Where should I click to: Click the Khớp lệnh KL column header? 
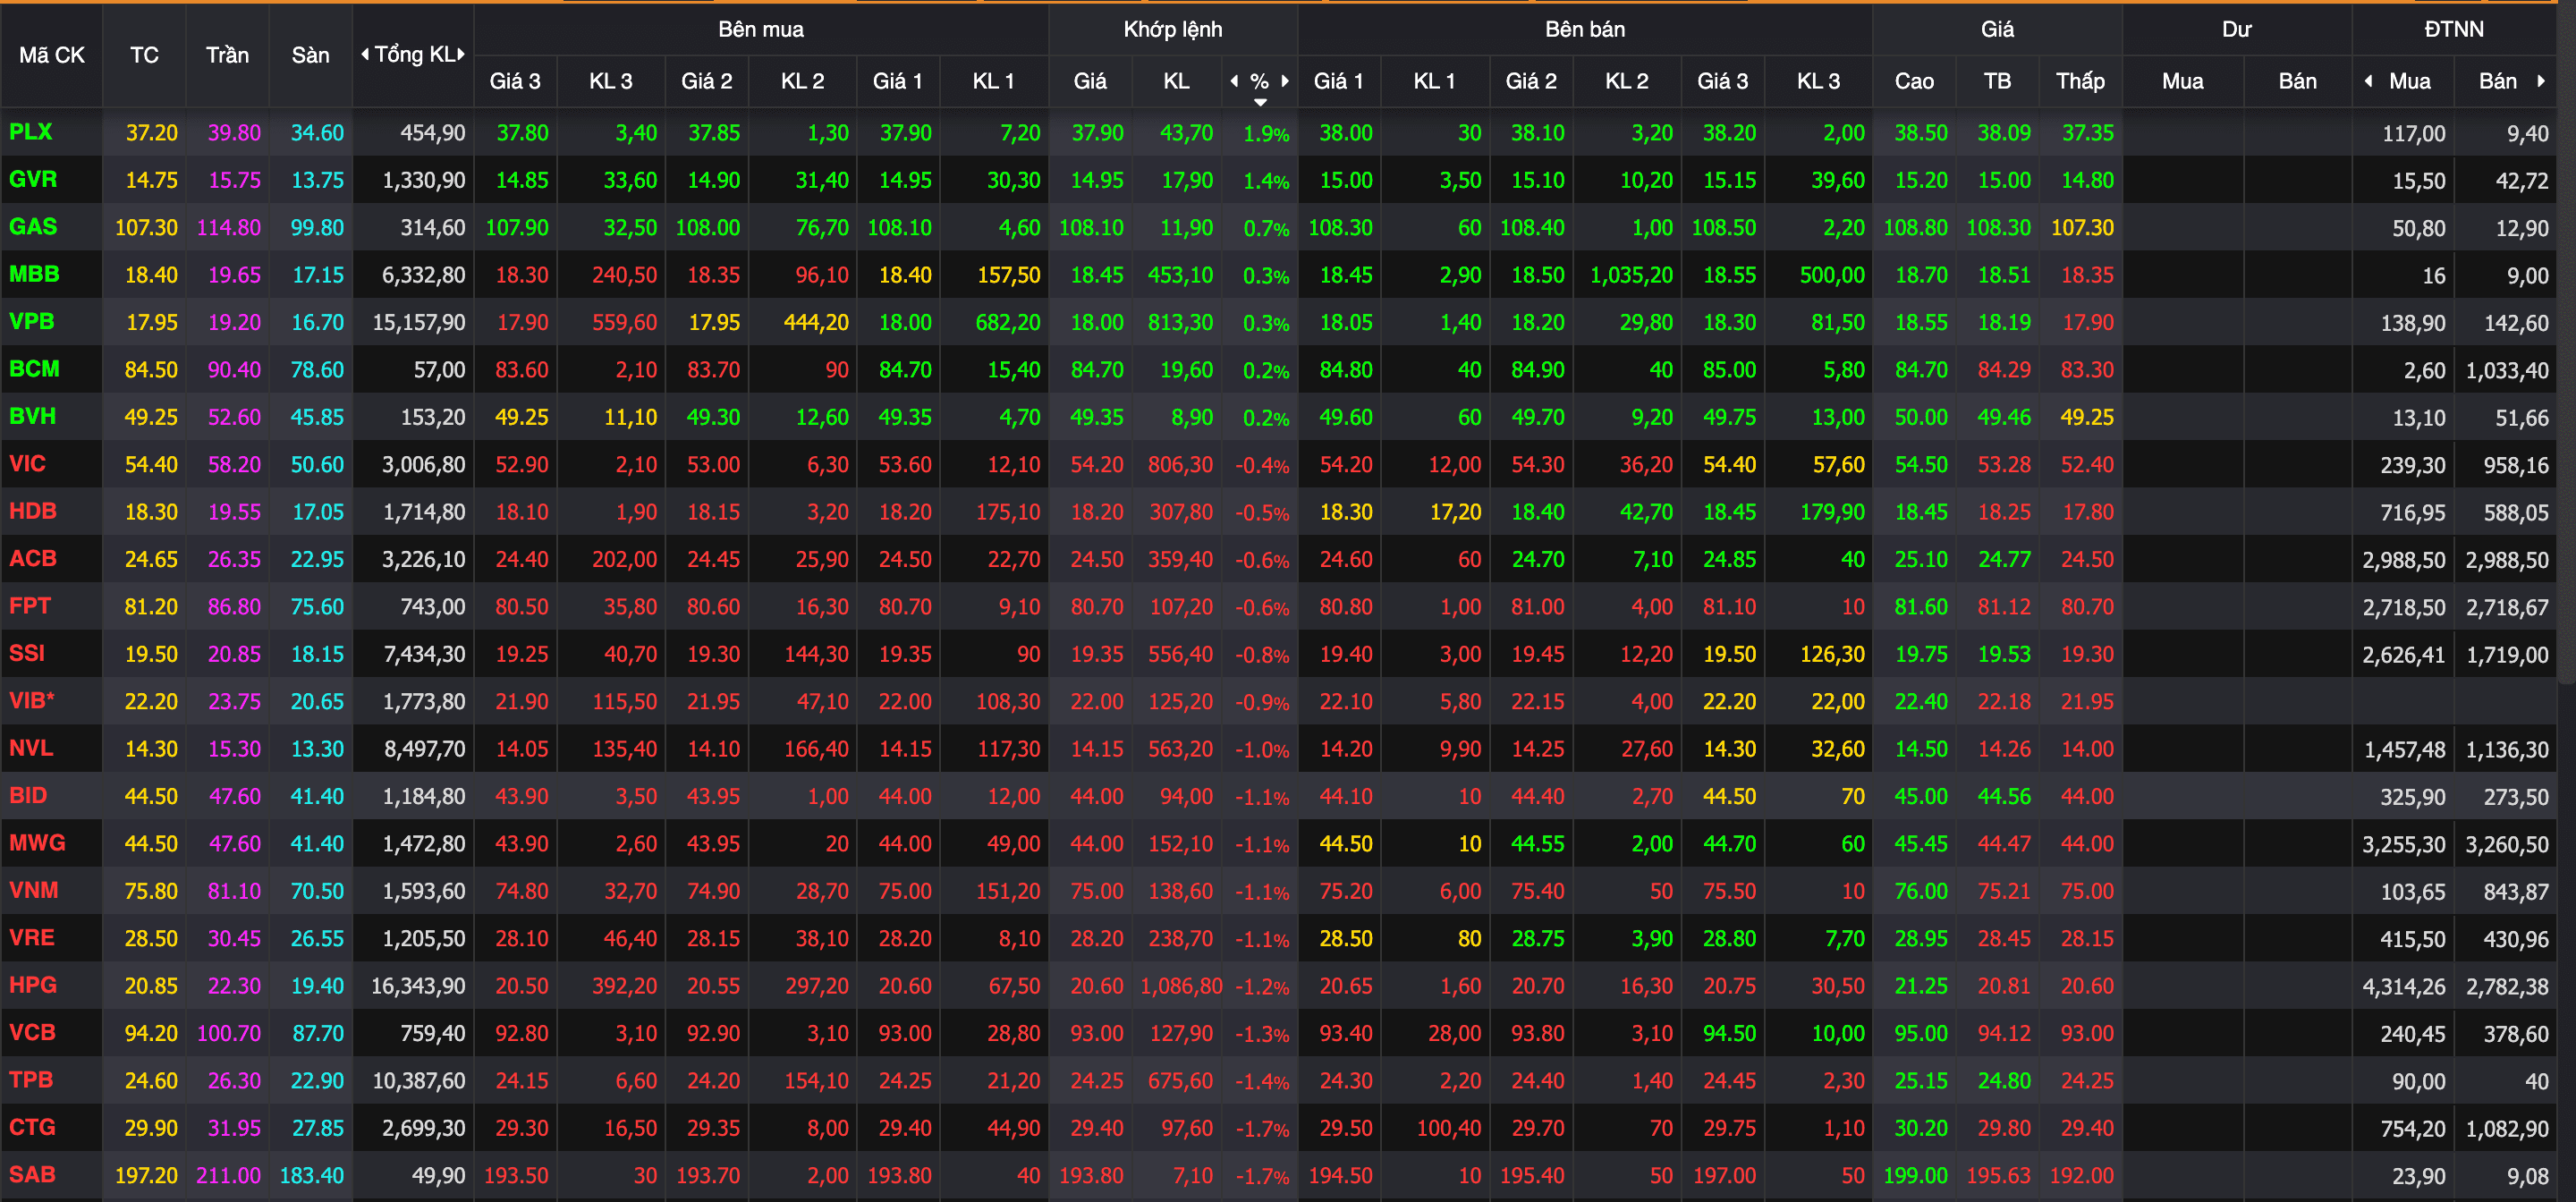[x=1176, y=81]
